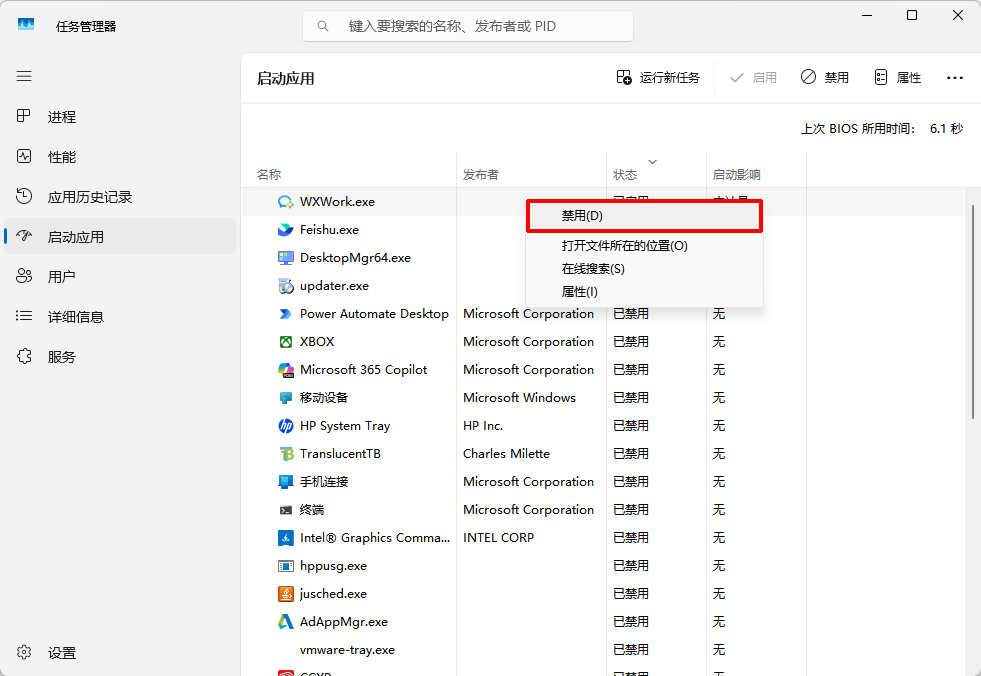Open the 用户 page
This screenshot has height=676, width=981.
coord(120,277)
